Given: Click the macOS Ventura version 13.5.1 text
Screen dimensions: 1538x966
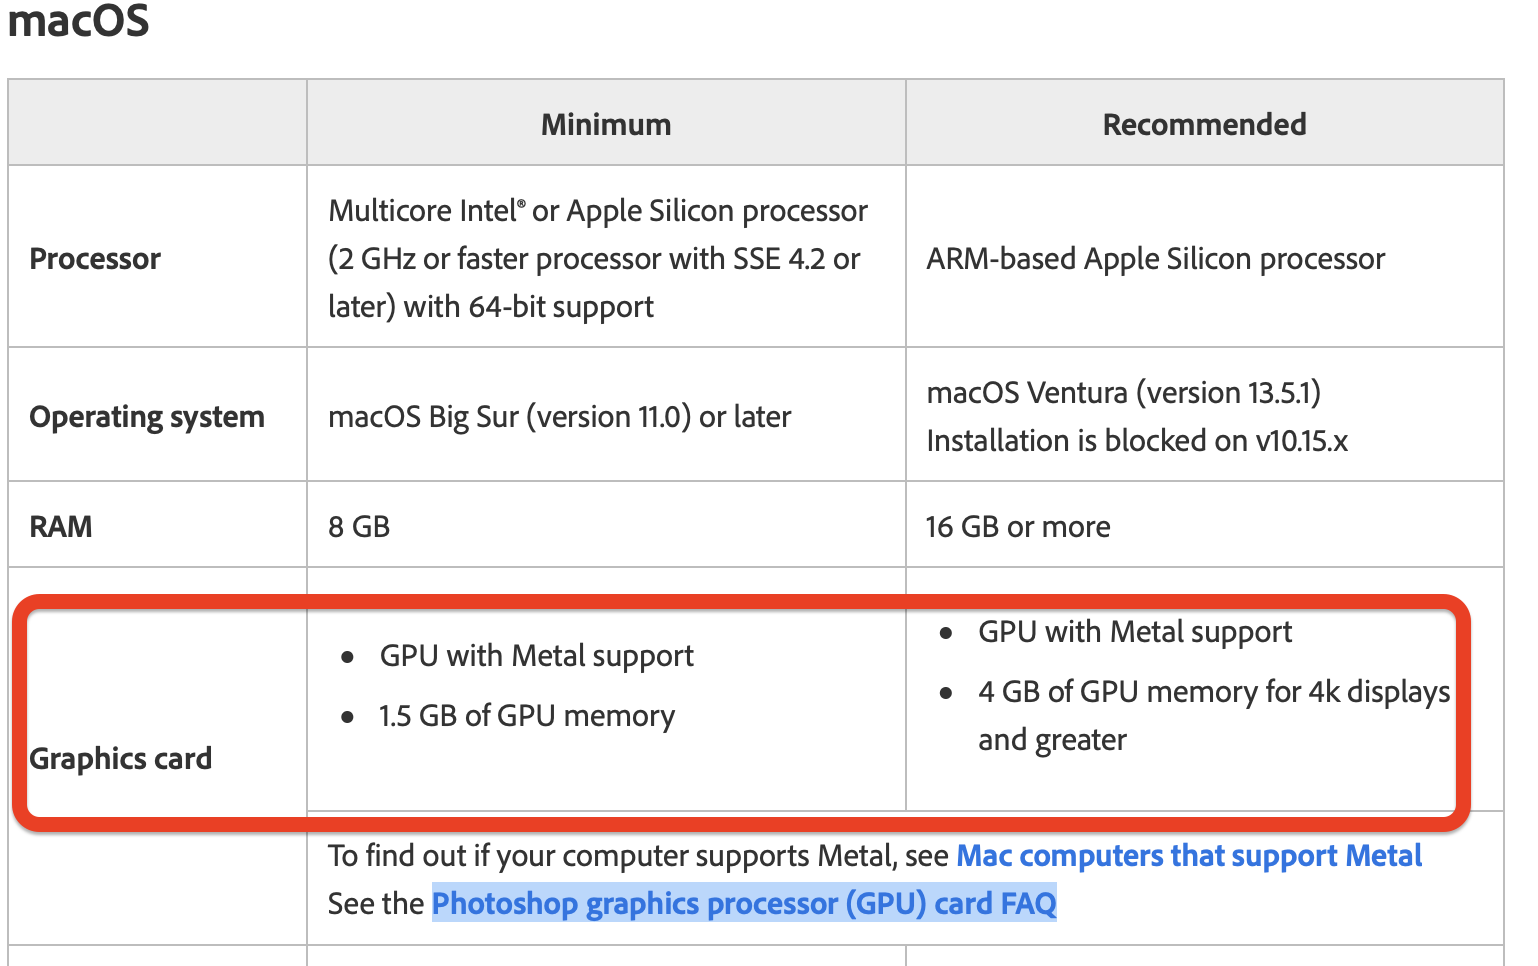Looking at the screenshot, I should (x=1123, y=393).
